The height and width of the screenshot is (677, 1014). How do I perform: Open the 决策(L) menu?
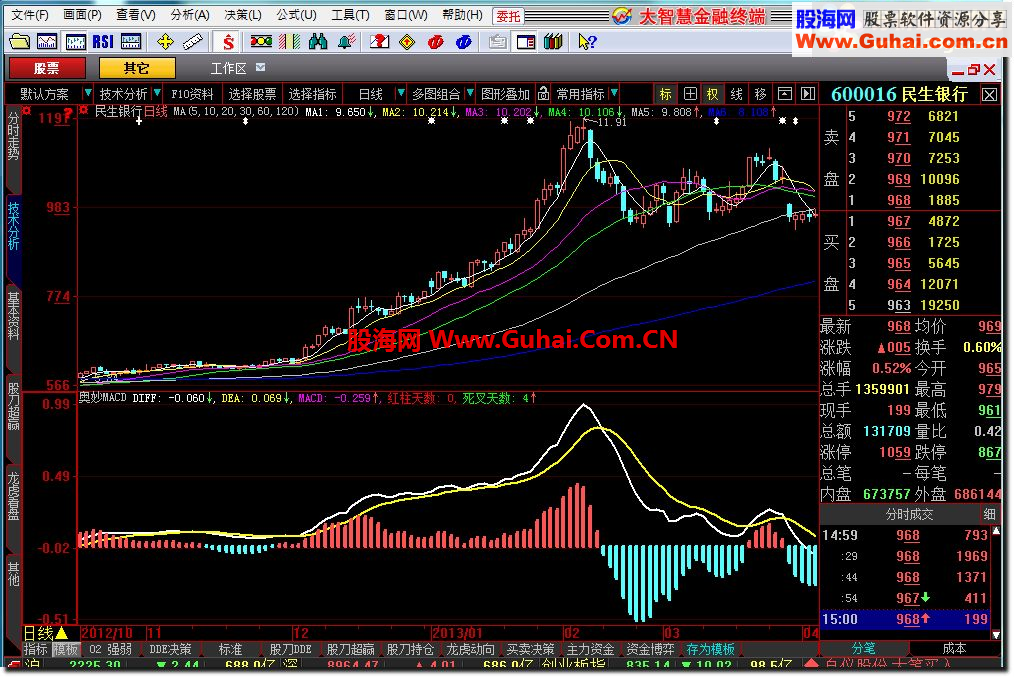click(x=243, y=15)
